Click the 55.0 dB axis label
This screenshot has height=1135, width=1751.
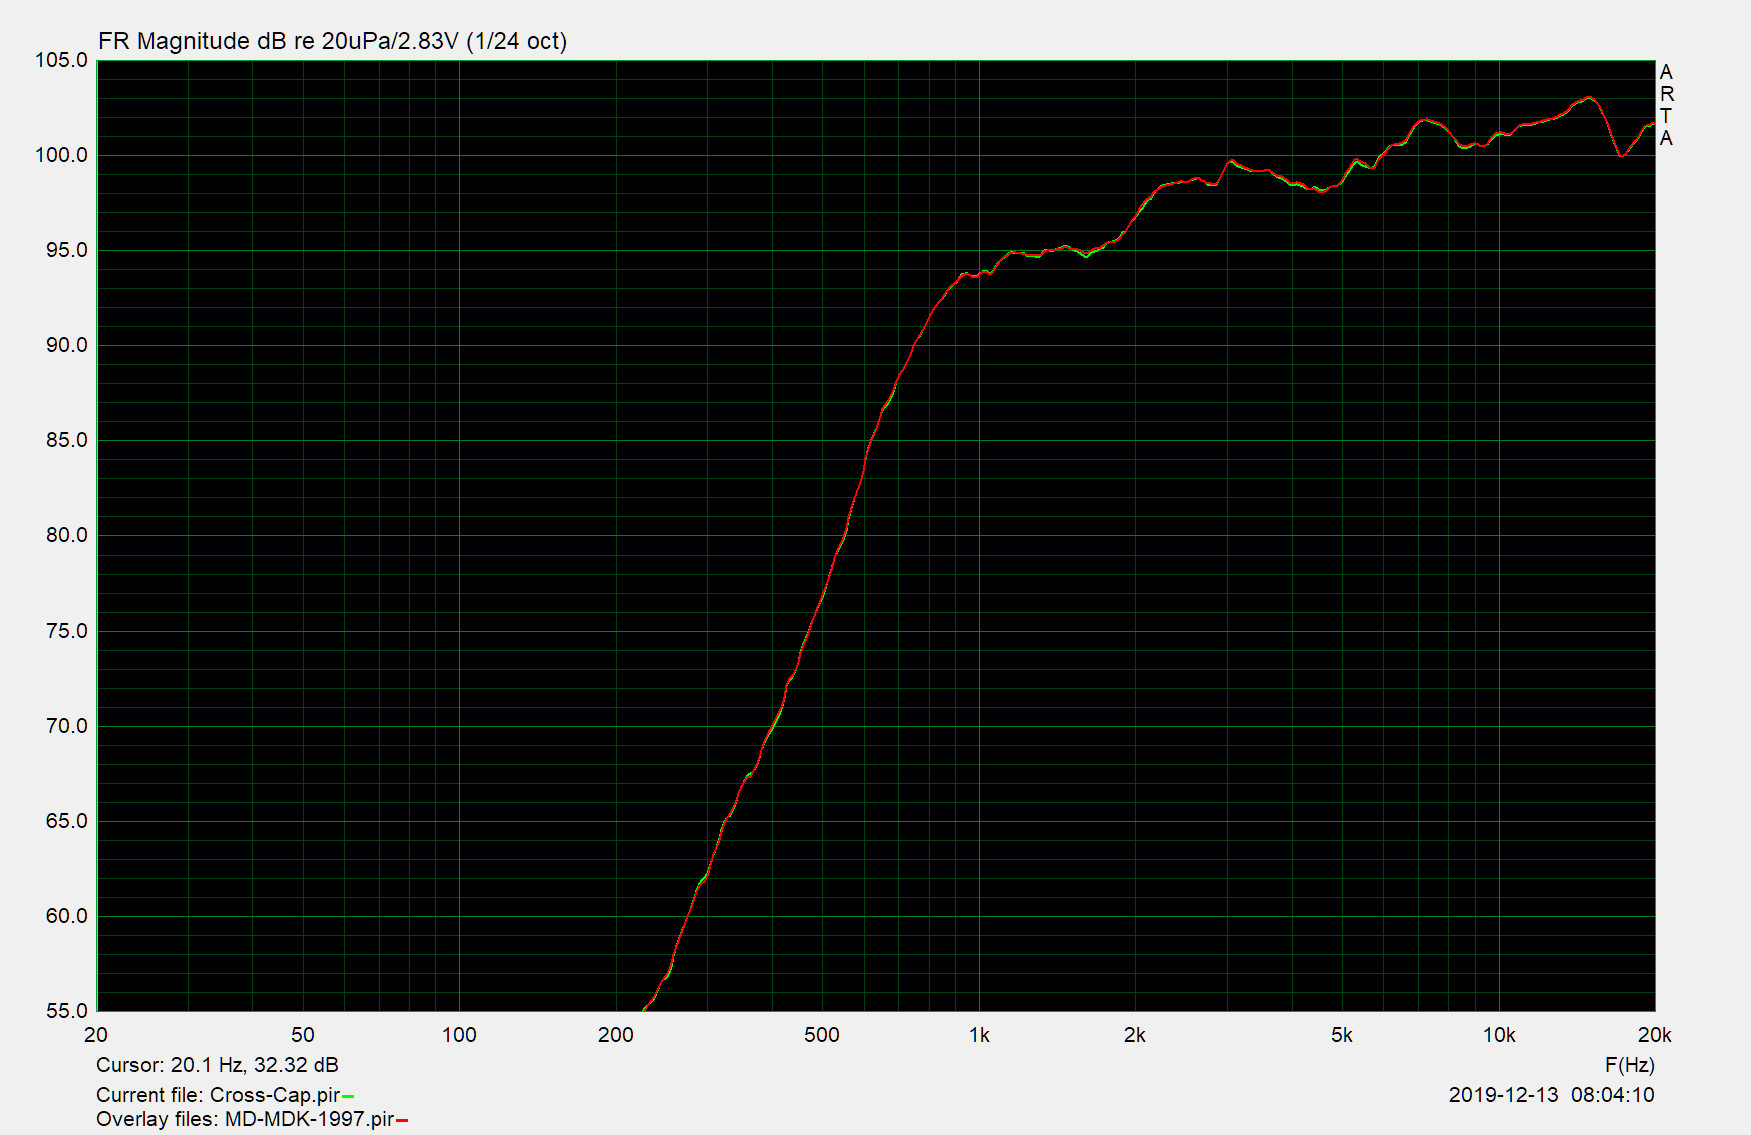66,1011
